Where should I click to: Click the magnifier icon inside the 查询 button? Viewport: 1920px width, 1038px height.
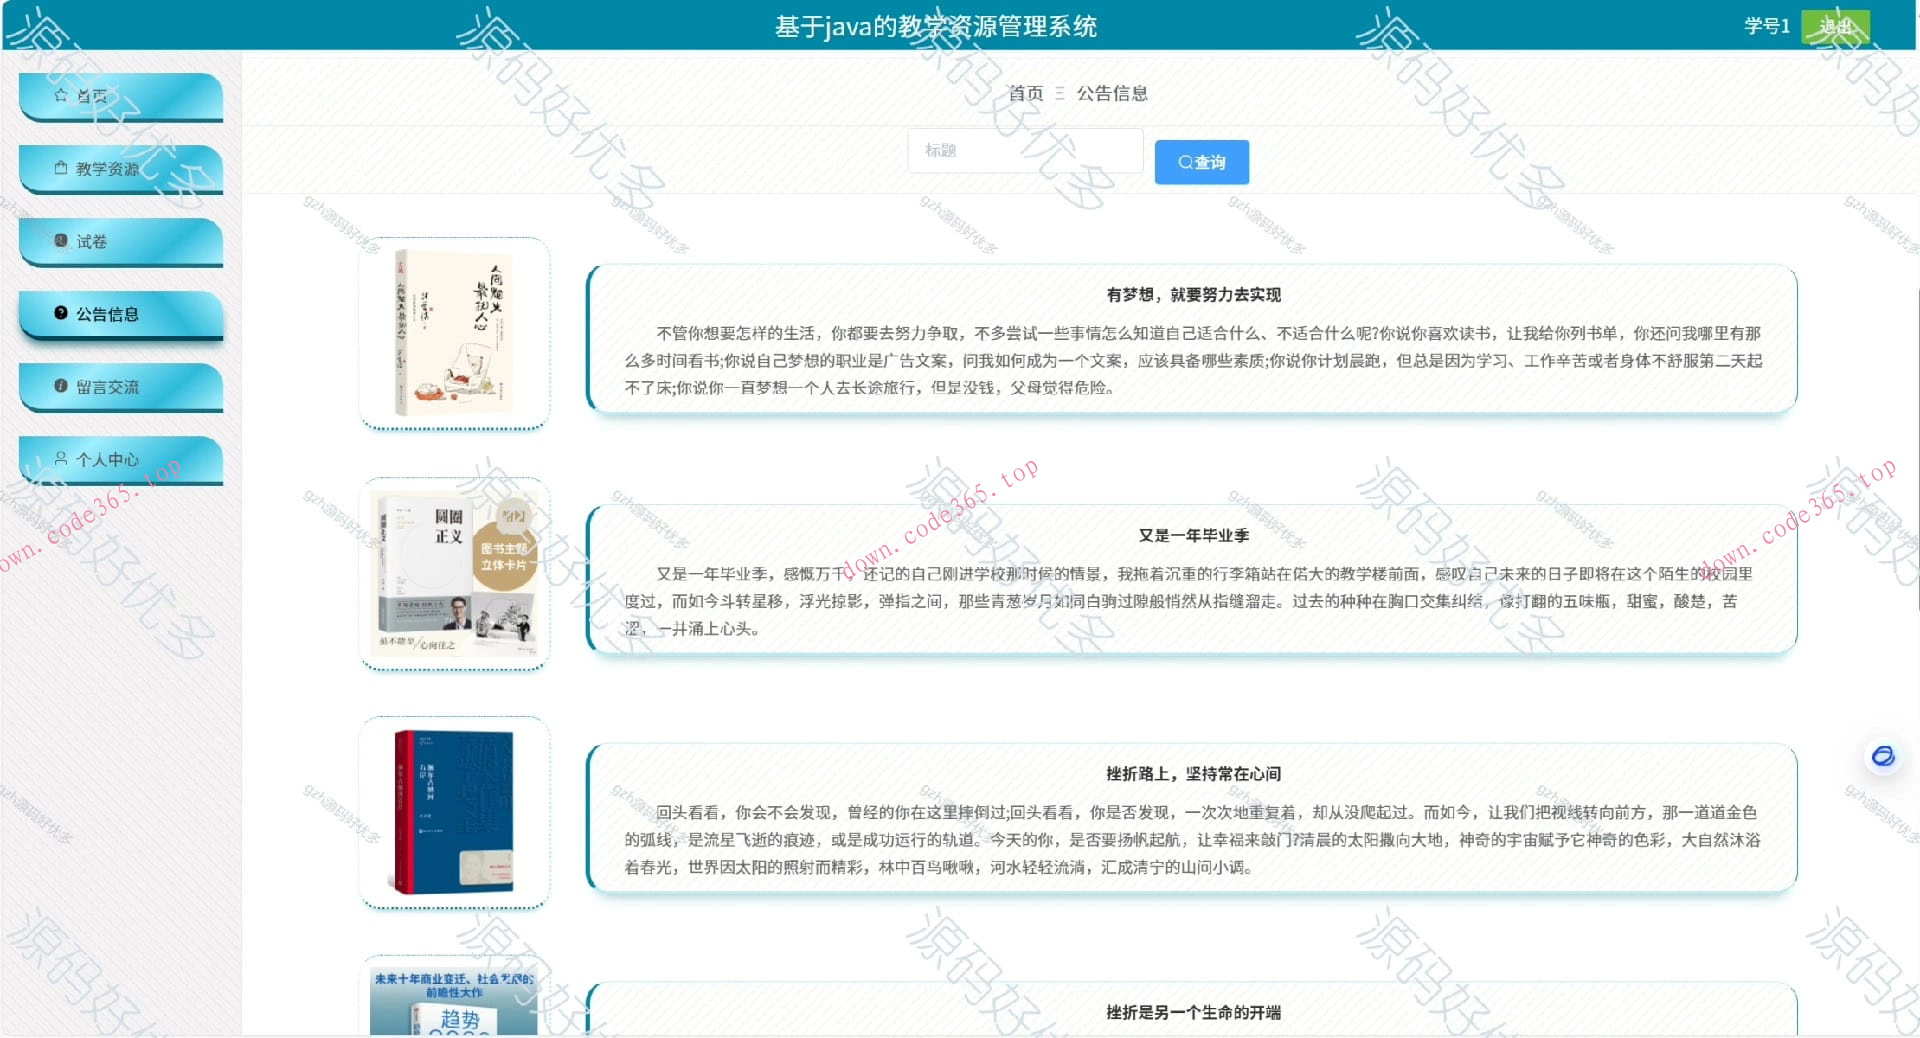coord(1184,162)
